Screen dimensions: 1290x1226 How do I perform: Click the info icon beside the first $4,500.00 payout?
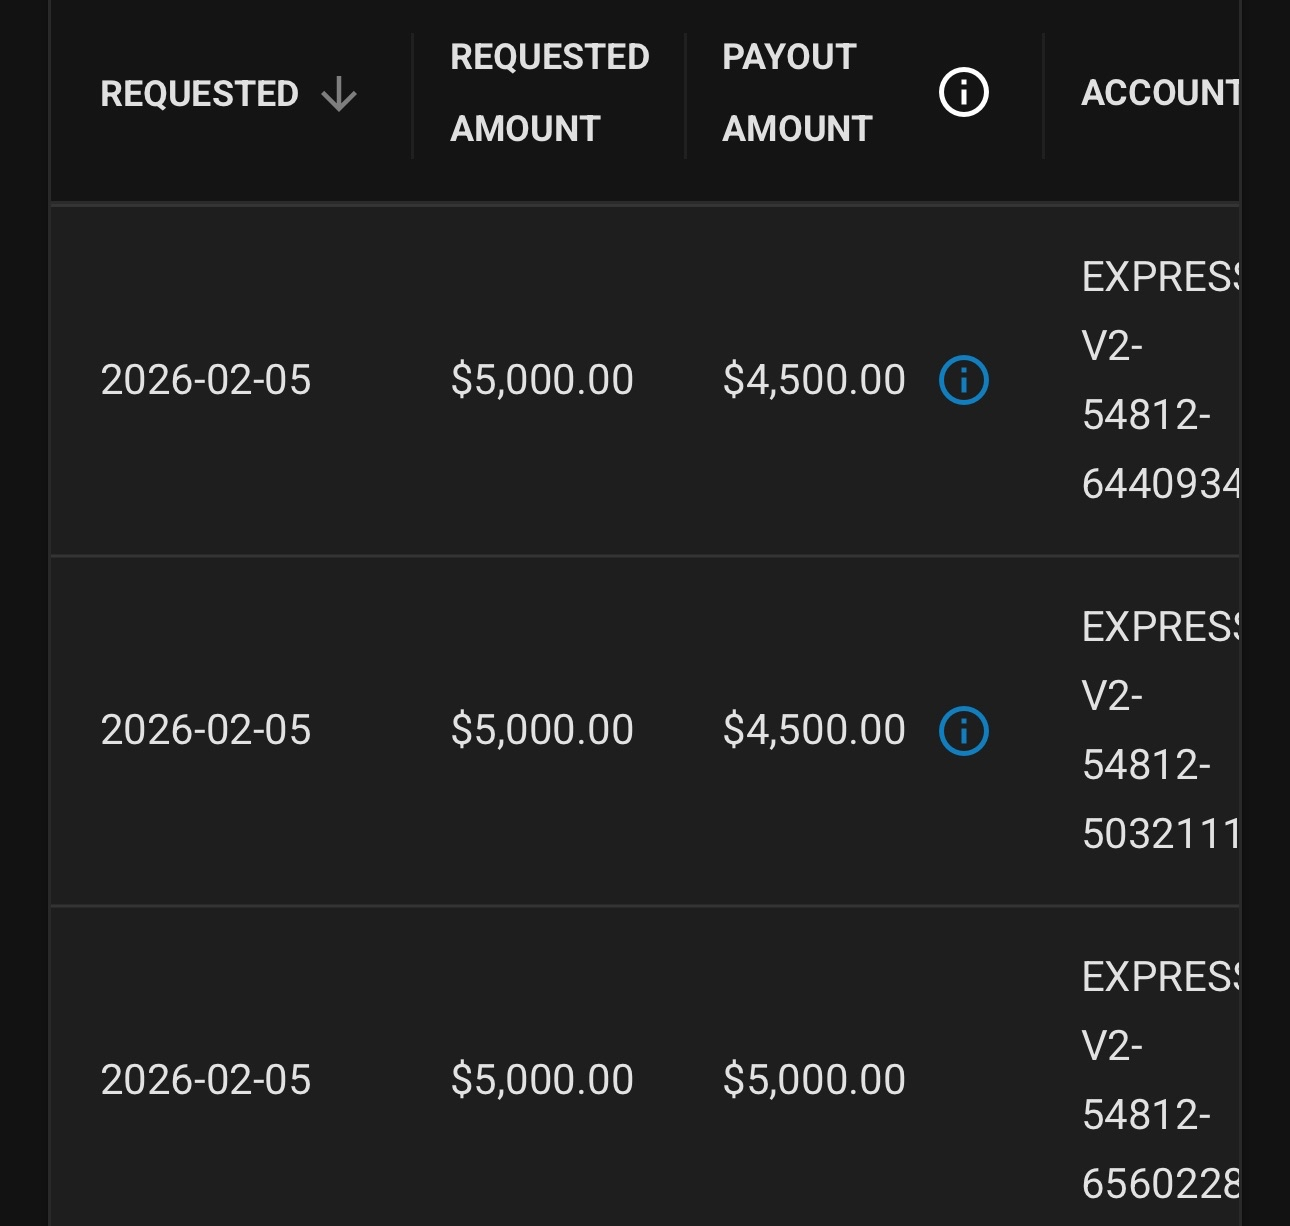[x=963, y=380]
